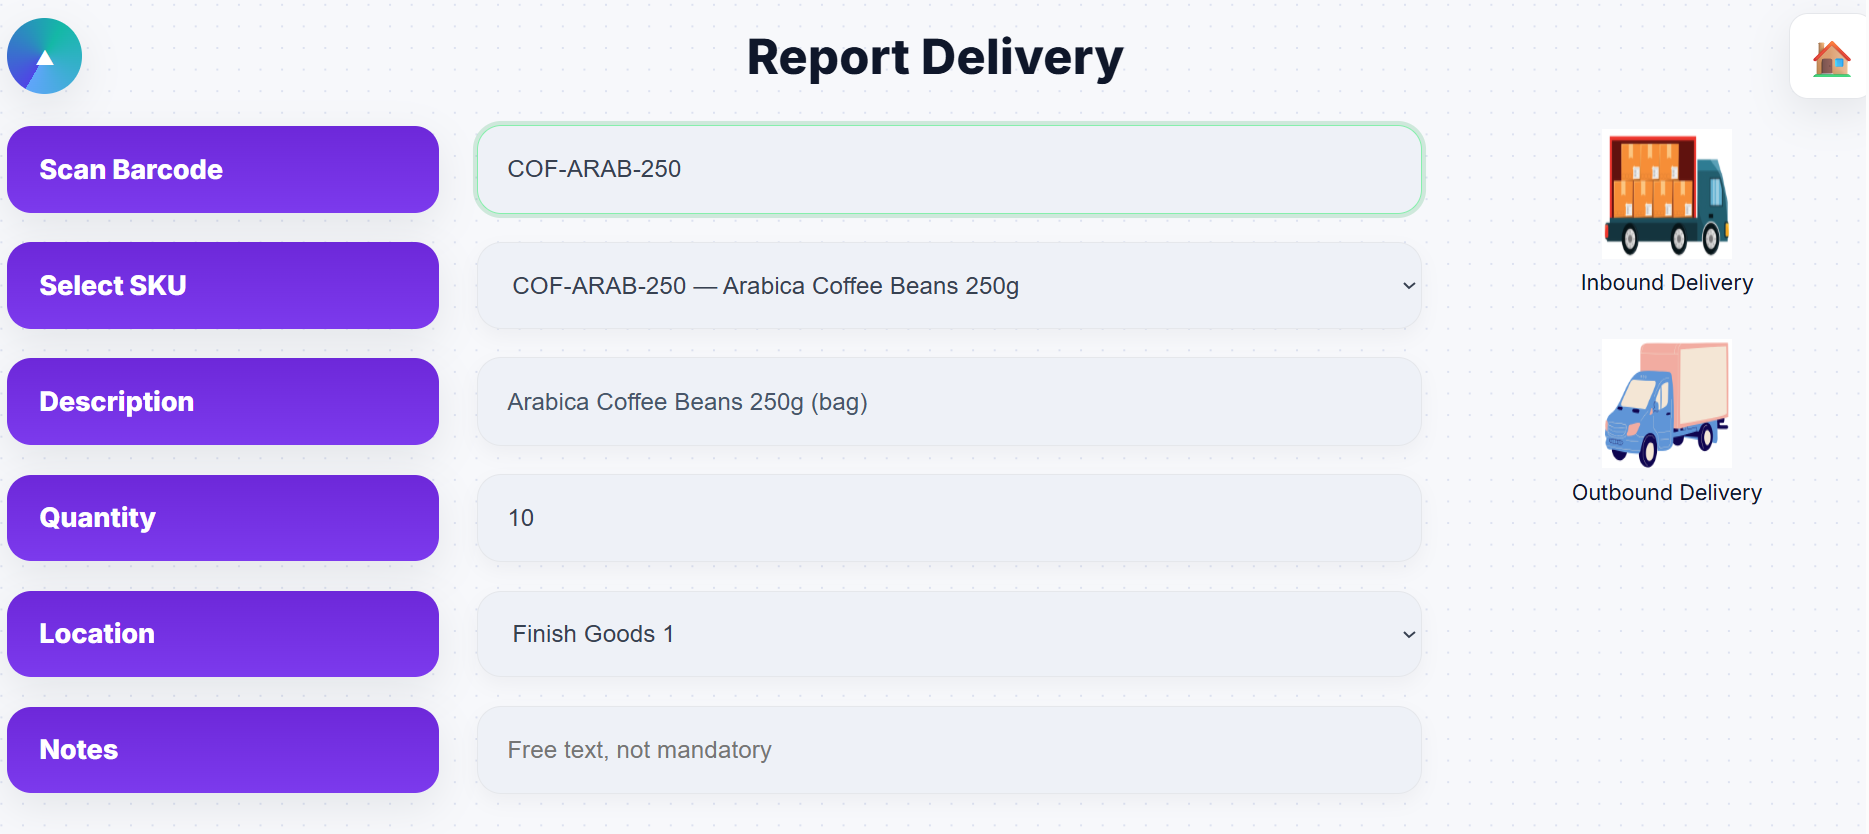1869x834 pixels.
Task: Click the quantity field showing 10
Action: 948,518
